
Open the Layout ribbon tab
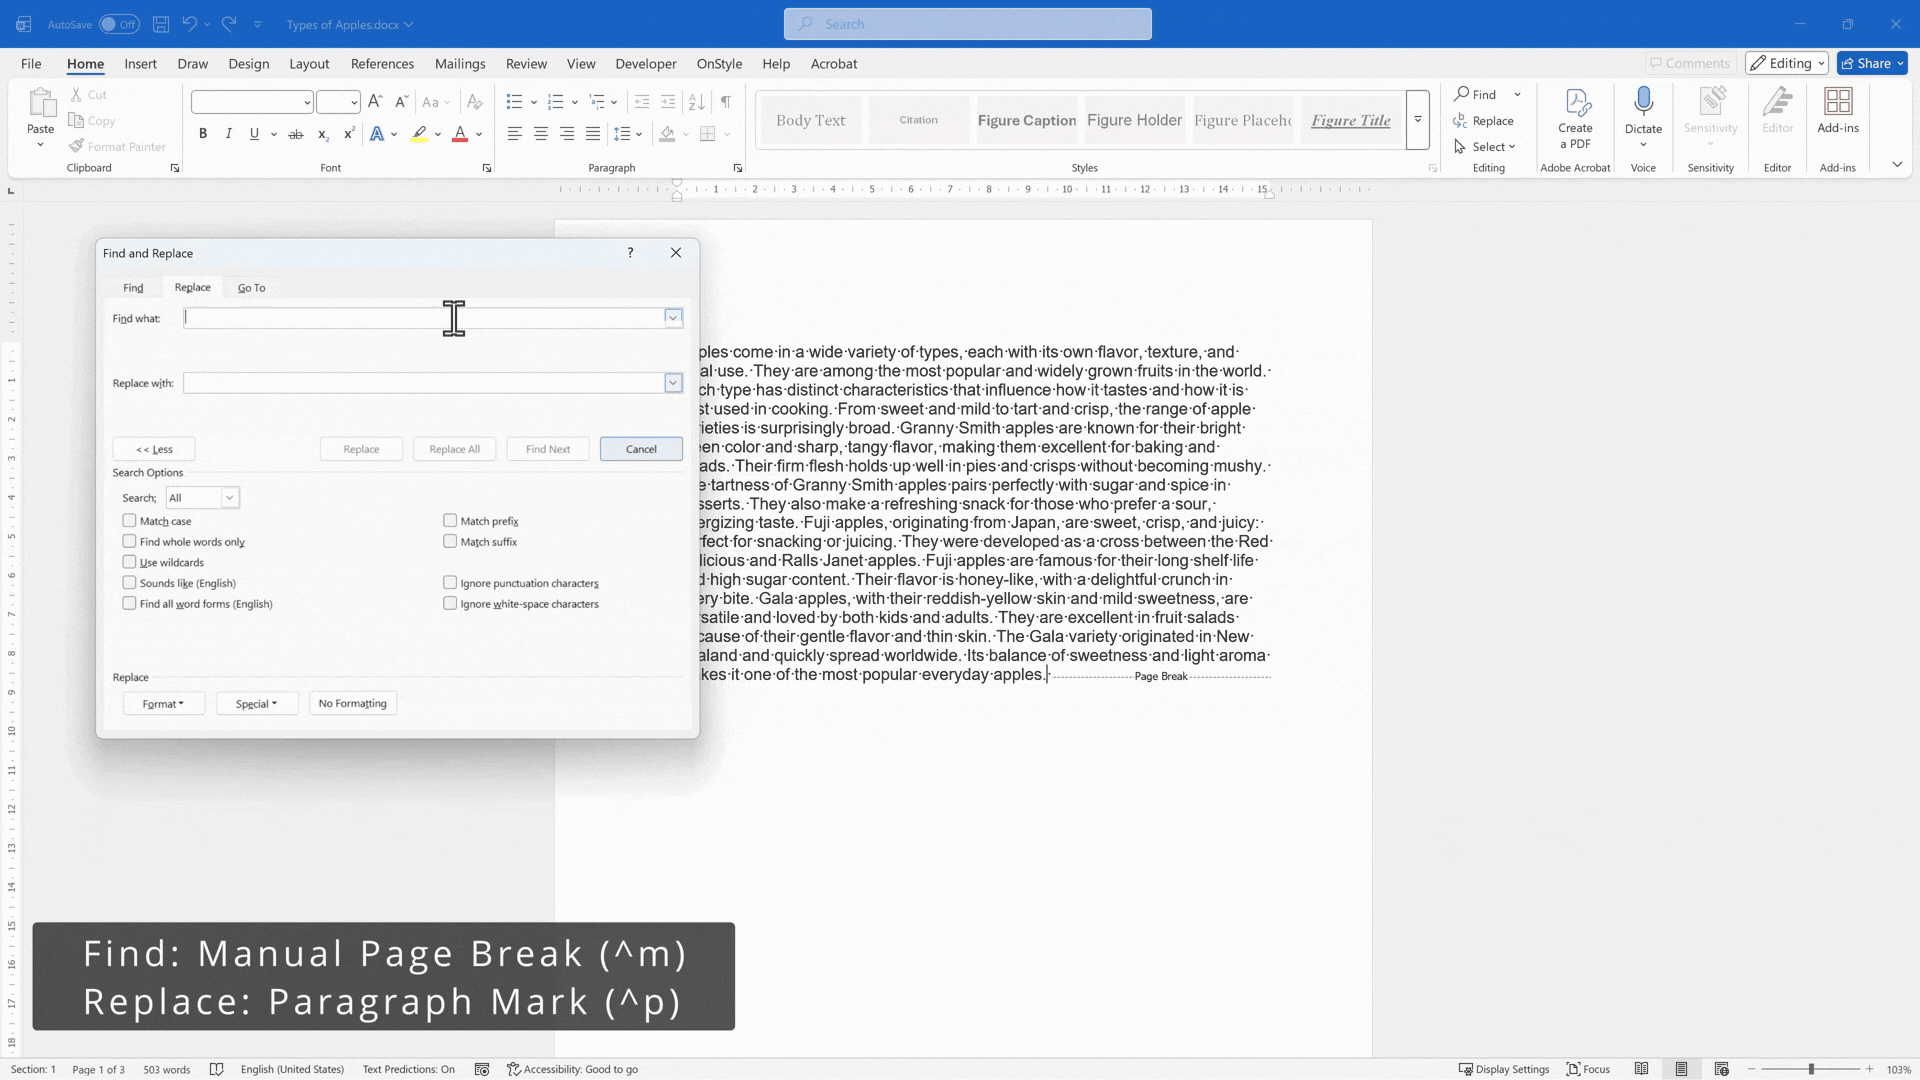pyautogui.click(x=309, y=63)
